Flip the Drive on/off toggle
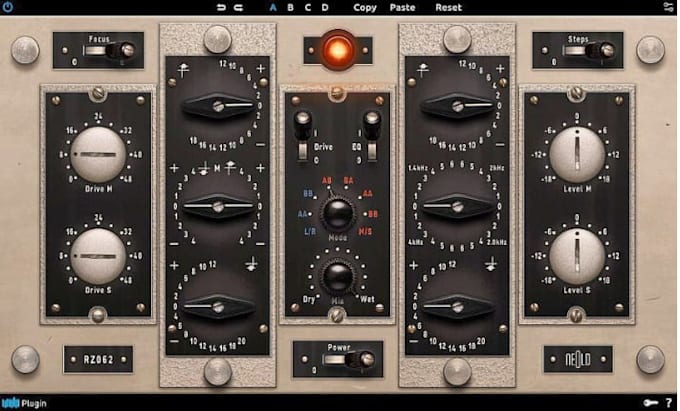680x411 pixels. pyautogui.click(x=302, y=137)
